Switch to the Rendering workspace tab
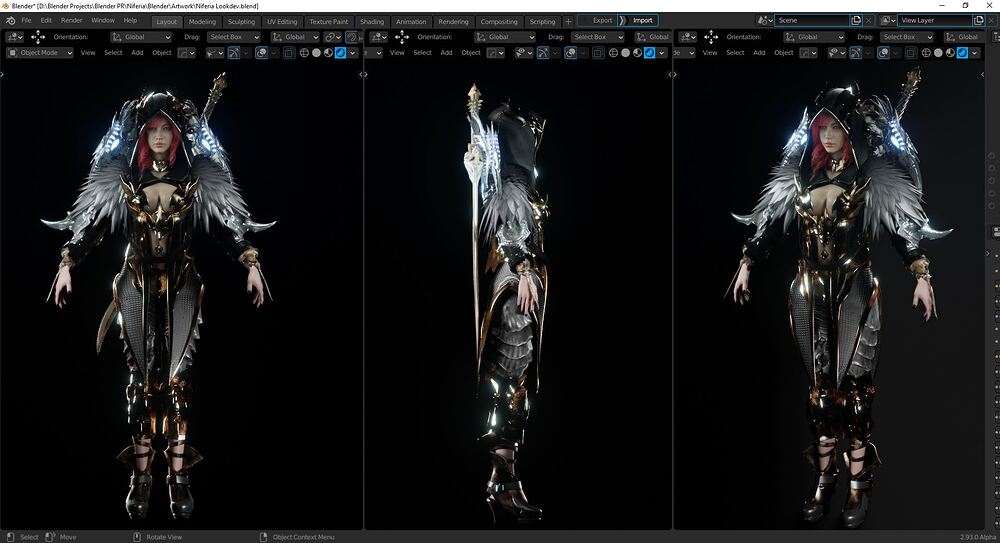This screenshot has height=543, width=1000. (x=453, y=21)
